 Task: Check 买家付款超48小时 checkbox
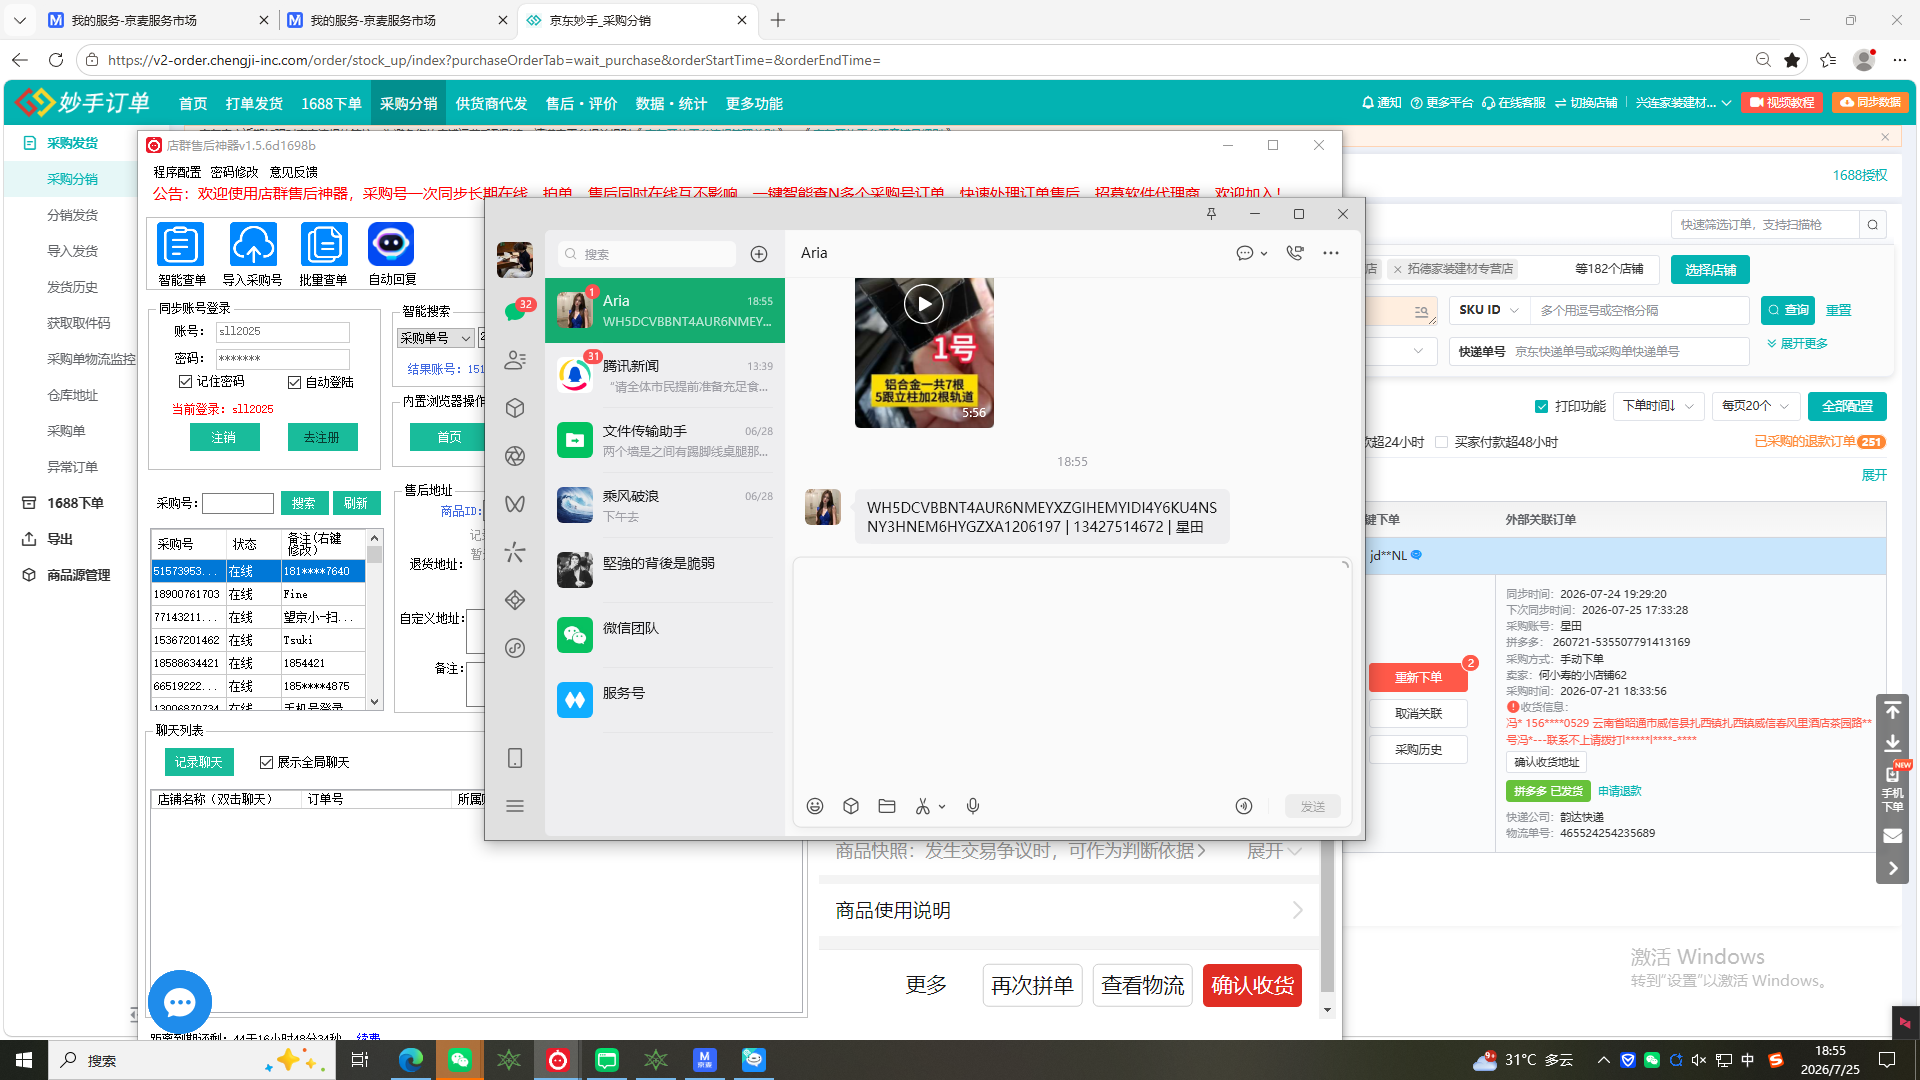[x=1441, y=442]
